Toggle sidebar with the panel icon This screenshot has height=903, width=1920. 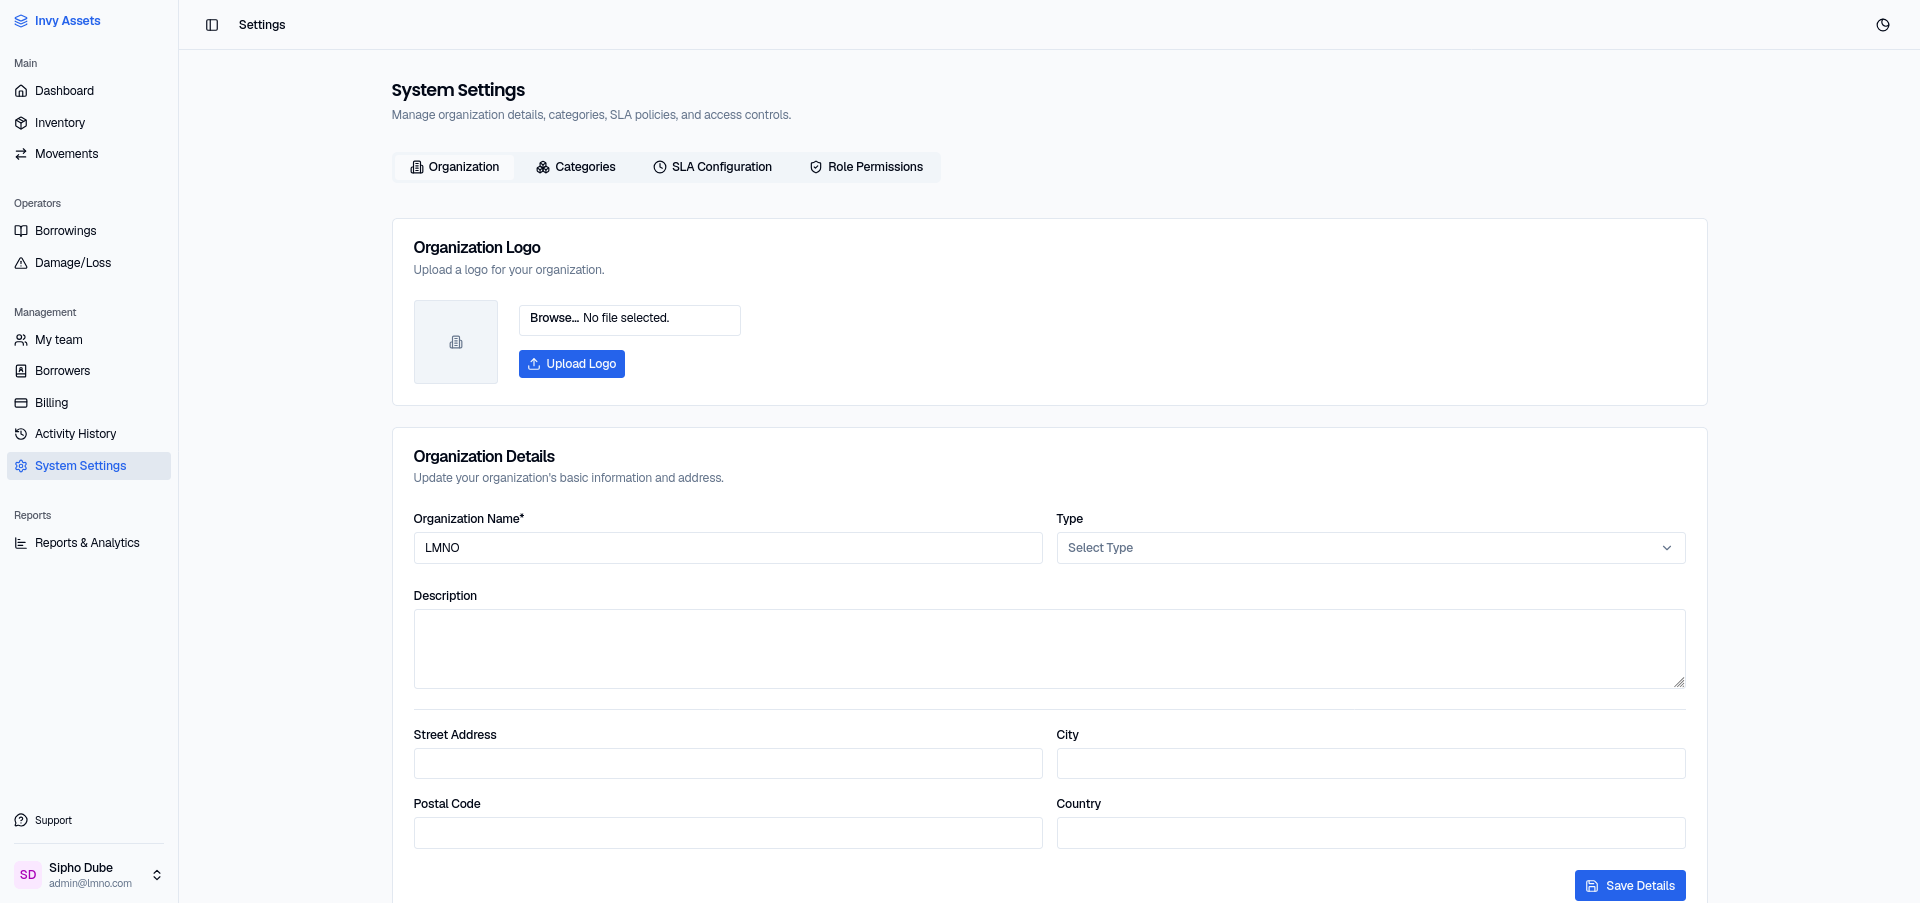(212, 25)
